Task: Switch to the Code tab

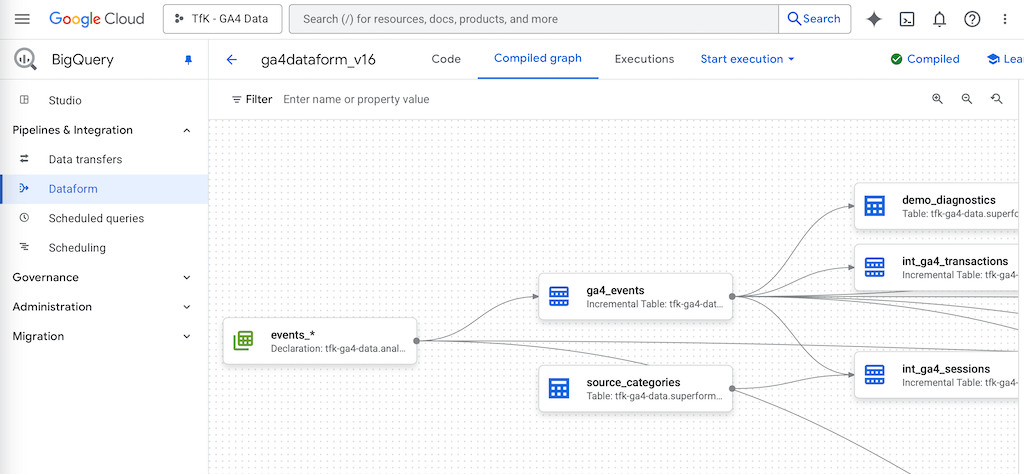Action: (446, 59)
